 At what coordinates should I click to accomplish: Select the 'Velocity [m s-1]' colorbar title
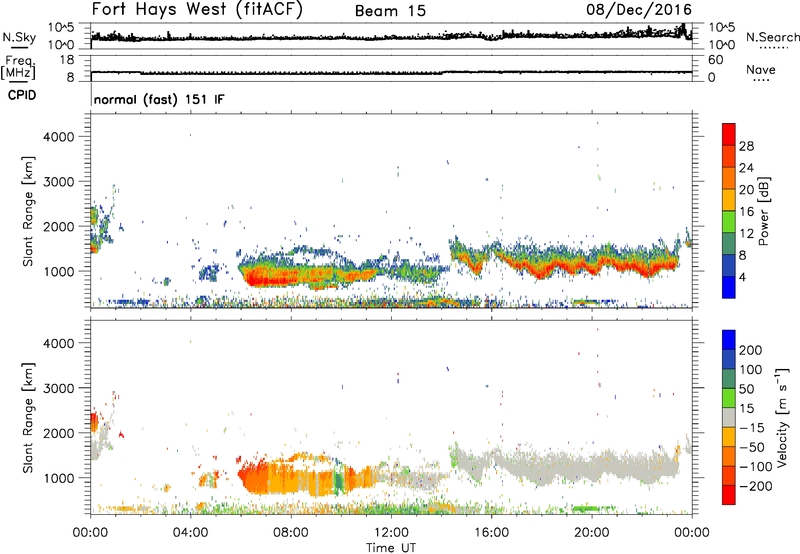pyautogui.click(x=782, y=417)
